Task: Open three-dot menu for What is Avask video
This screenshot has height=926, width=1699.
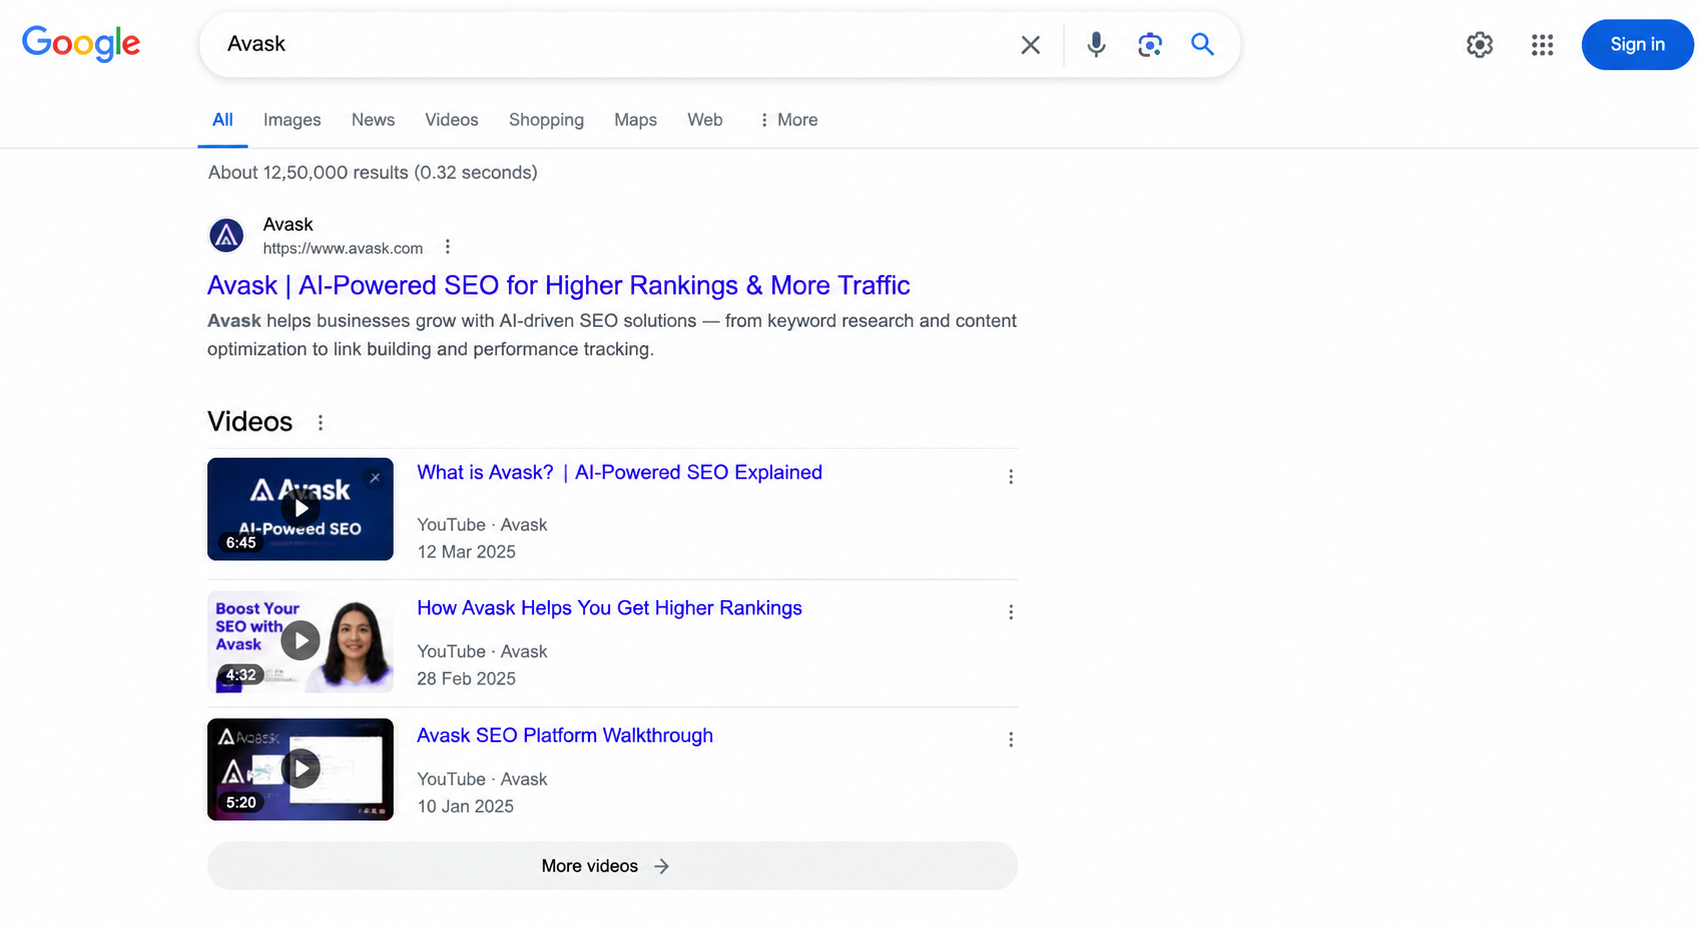Action: tap(1011, 477)
